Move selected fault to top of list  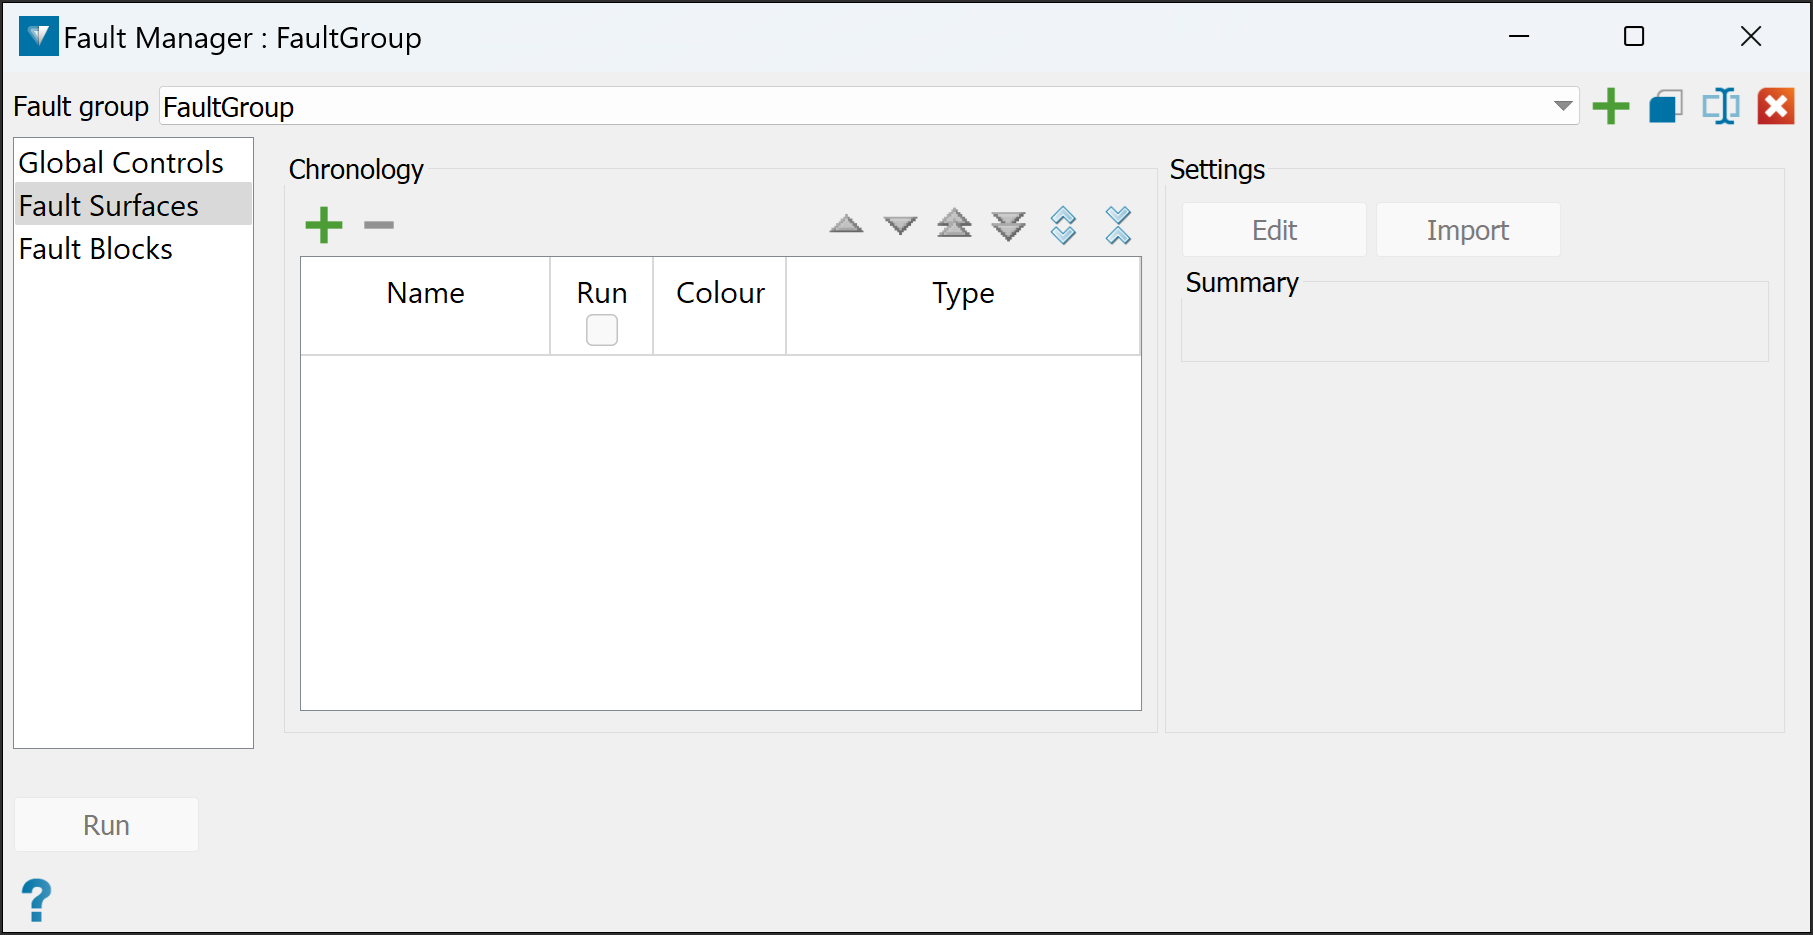pyautogui.click(x=954, y=225)
